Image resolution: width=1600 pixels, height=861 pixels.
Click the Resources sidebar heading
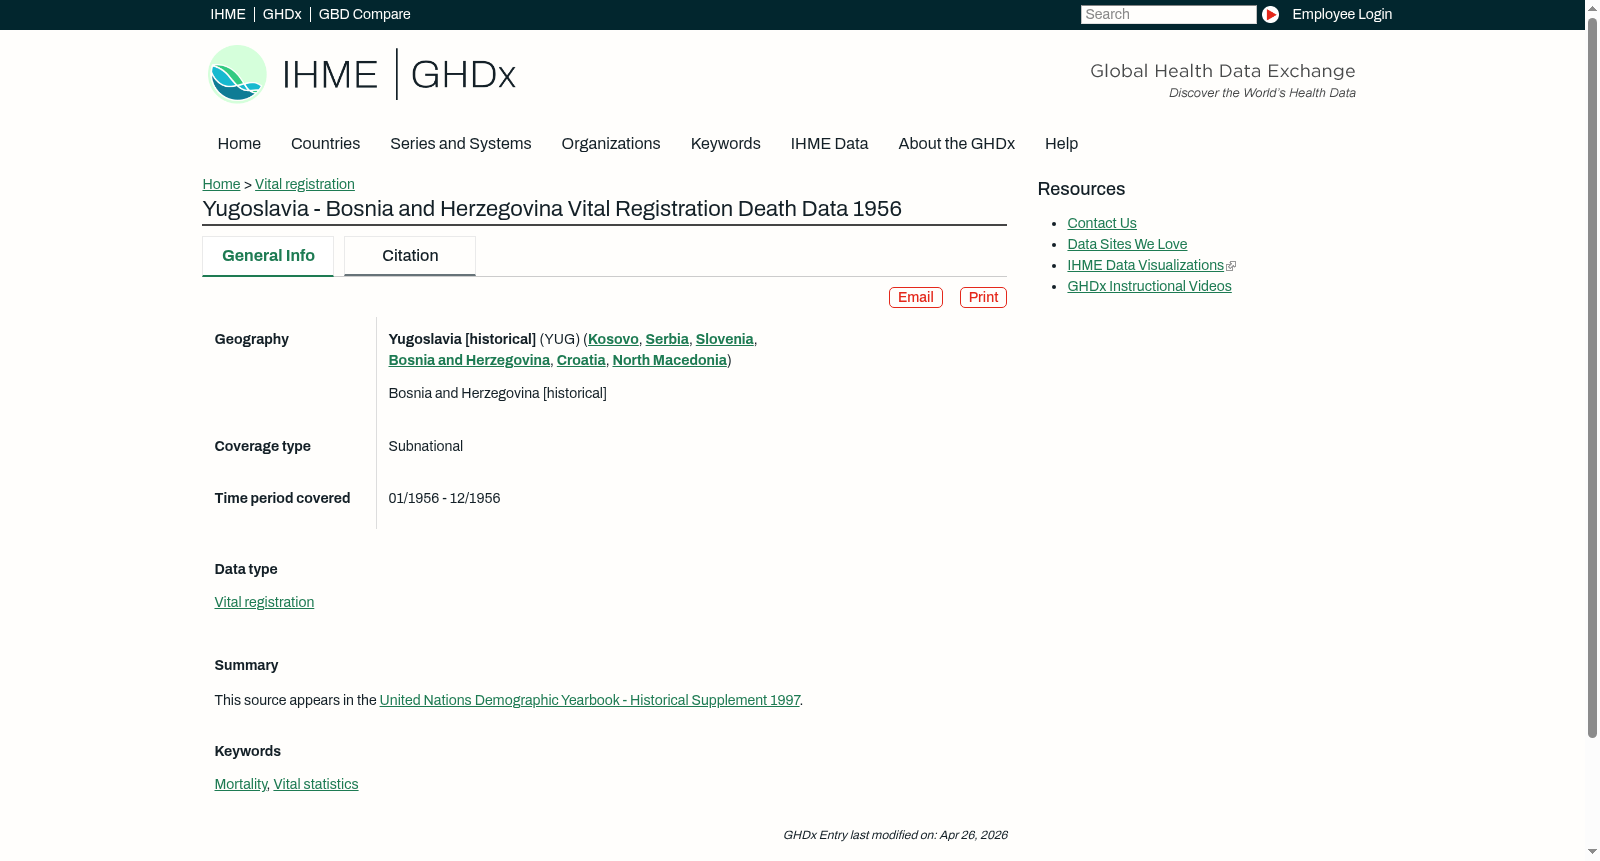pos(1081,189)
